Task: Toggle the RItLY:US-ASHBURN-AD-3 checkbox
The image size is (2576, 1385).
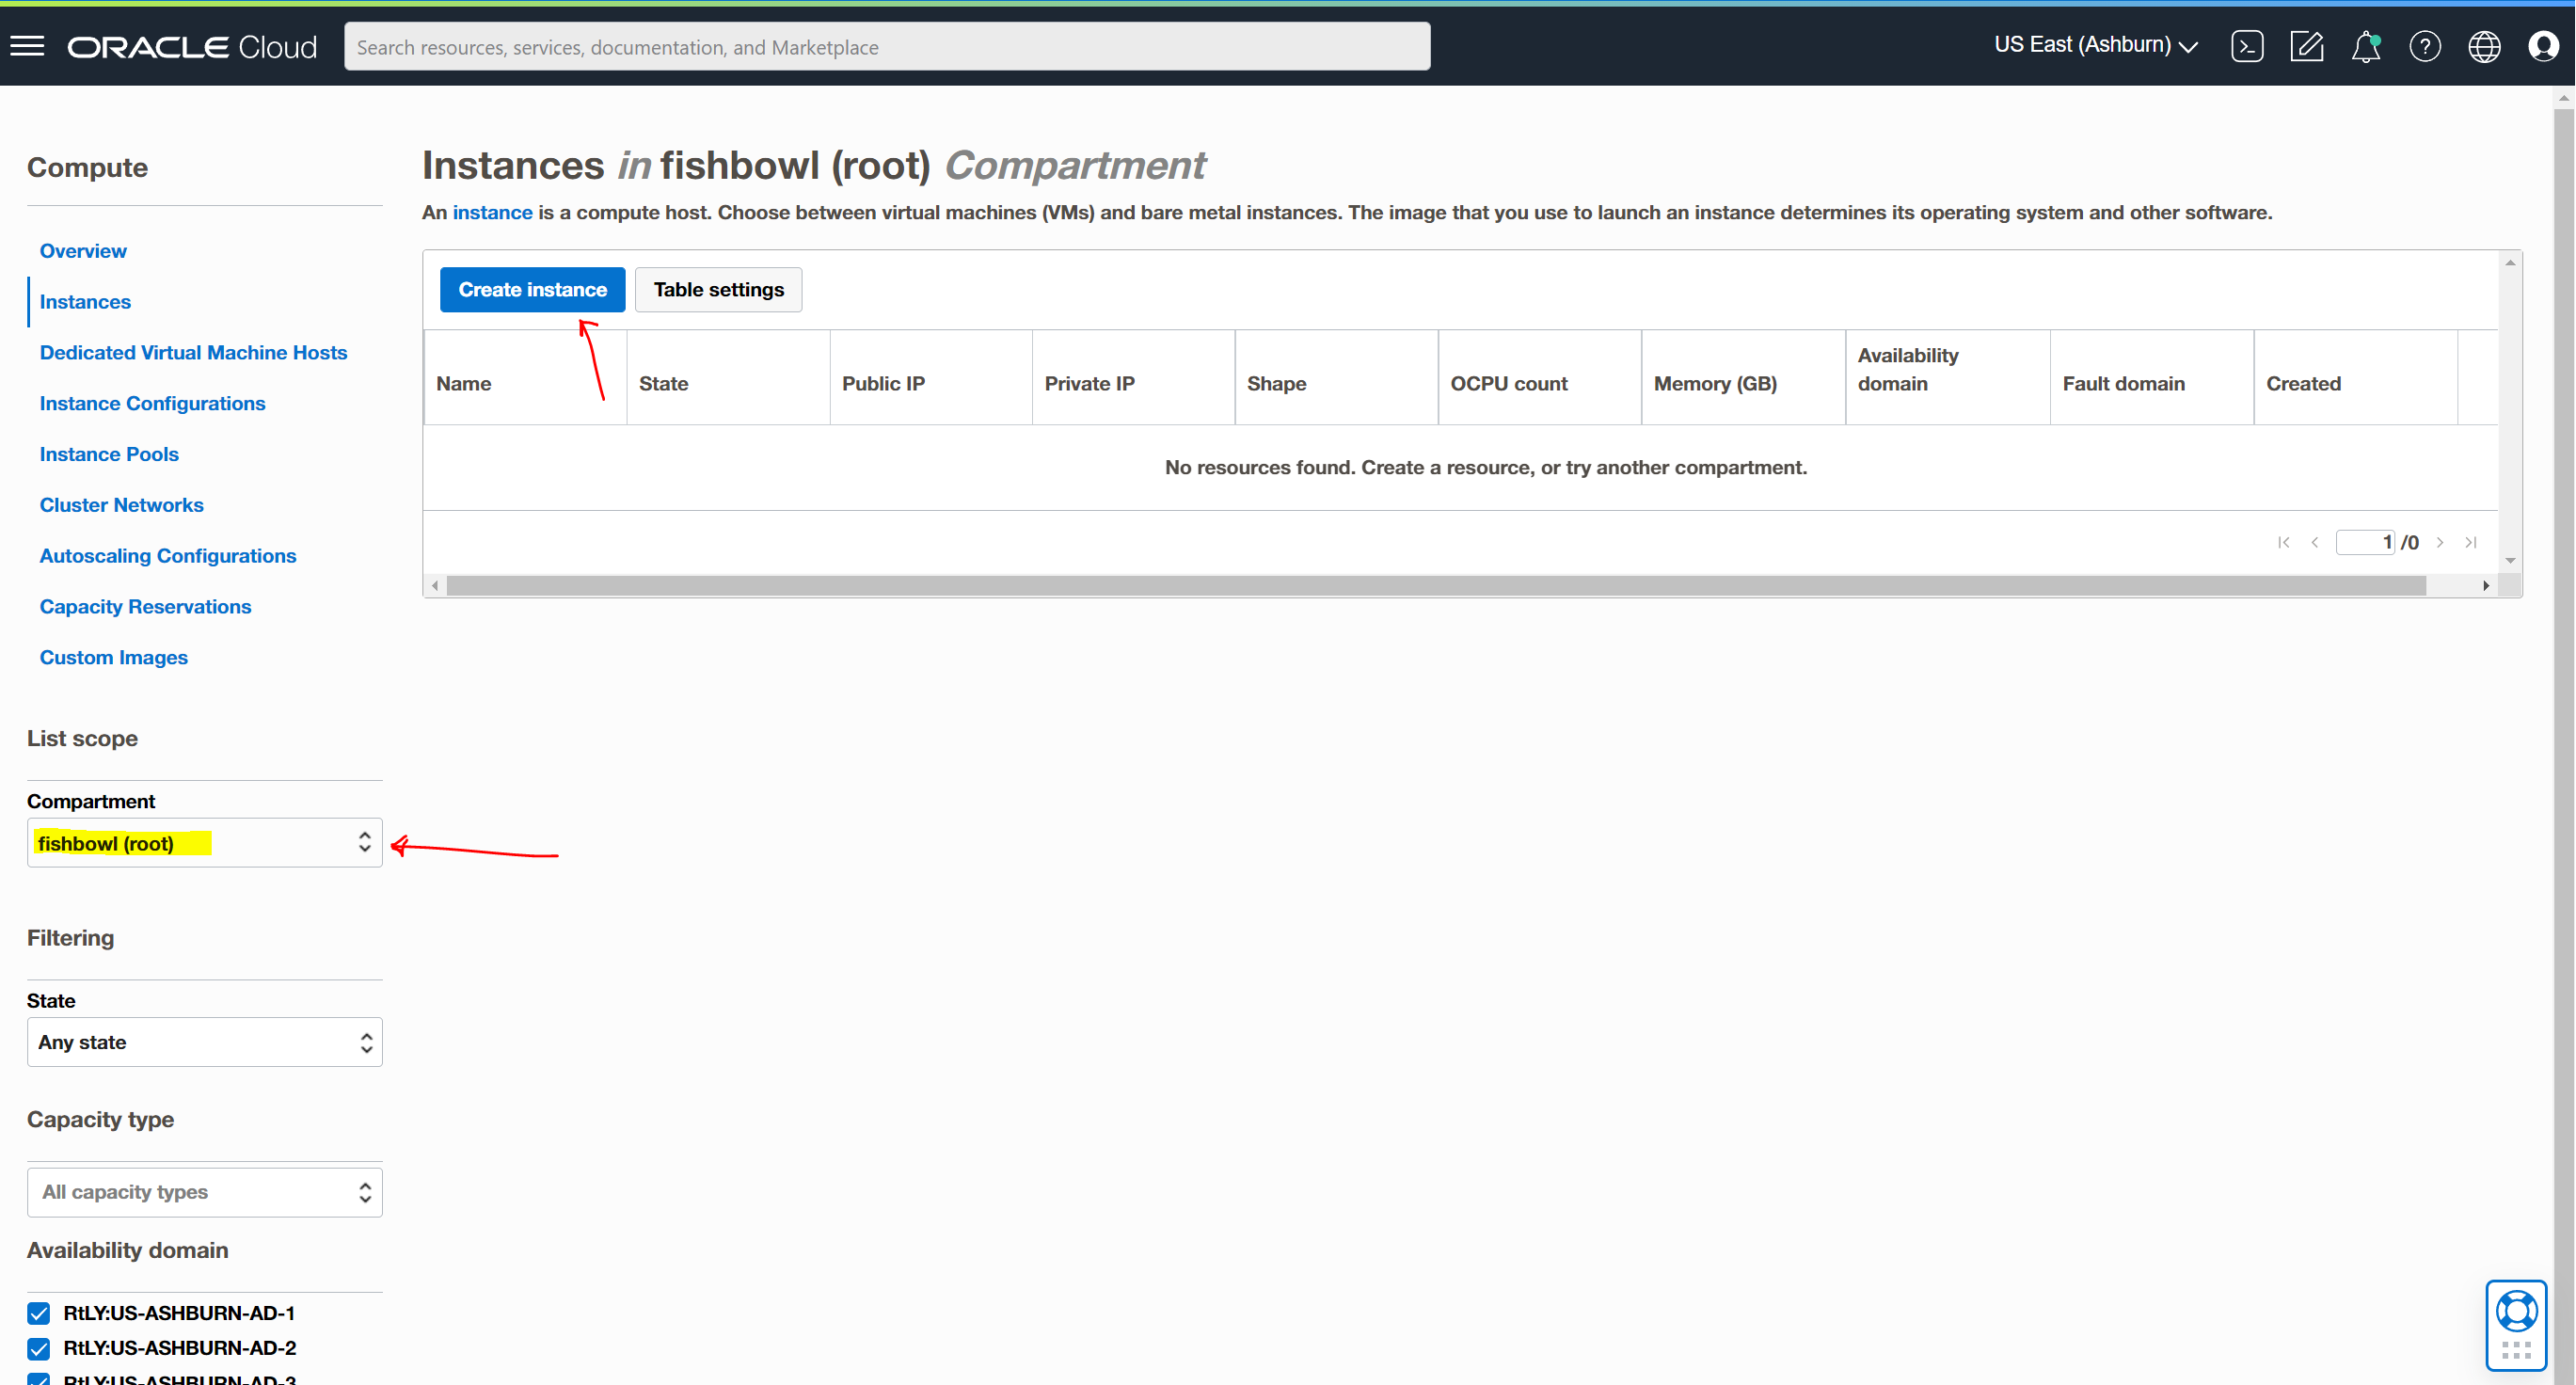Action: (40, 1378)
